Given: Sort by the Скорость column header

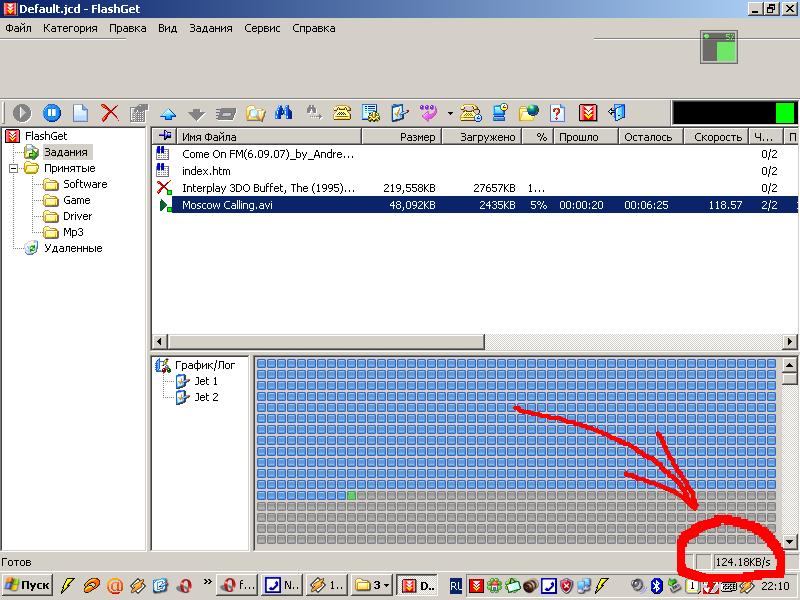Looking at the screenshot, I should coord(716,137).
